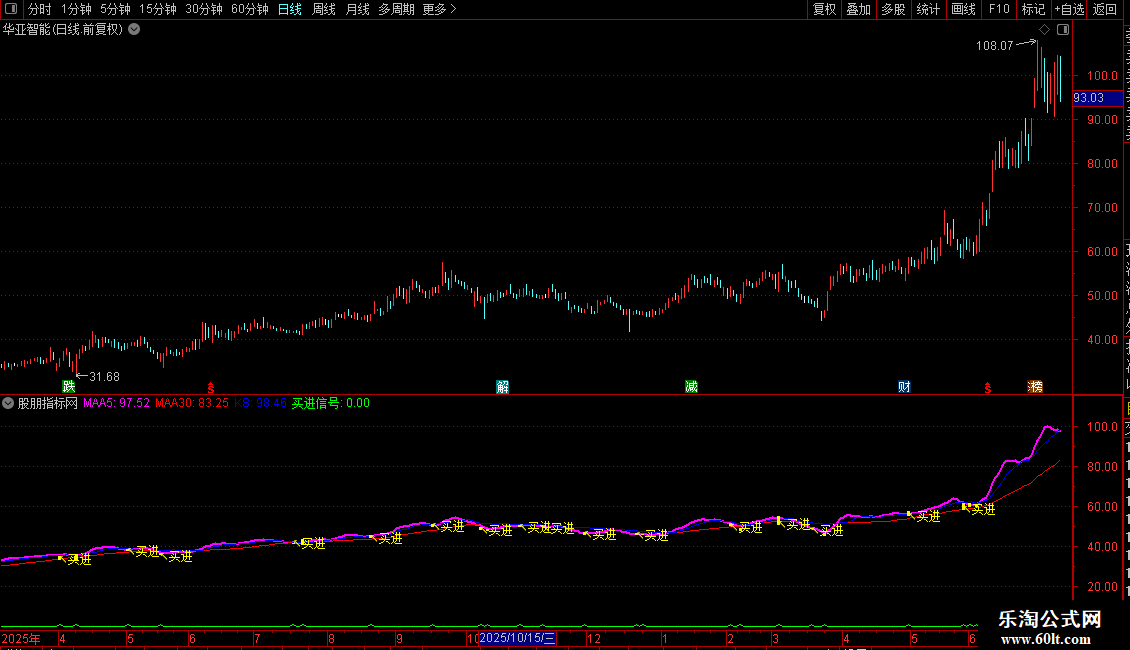Click the 80.00 label on indicator axis
This screenshot has height=650, width=1130.
(x=1102, y=467)
